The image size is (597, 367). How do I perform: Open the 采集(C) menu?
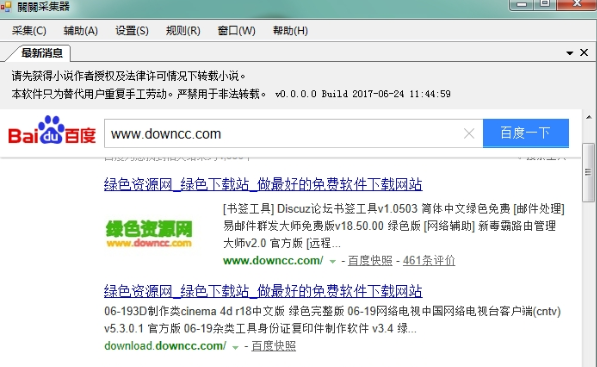(29, 30)
